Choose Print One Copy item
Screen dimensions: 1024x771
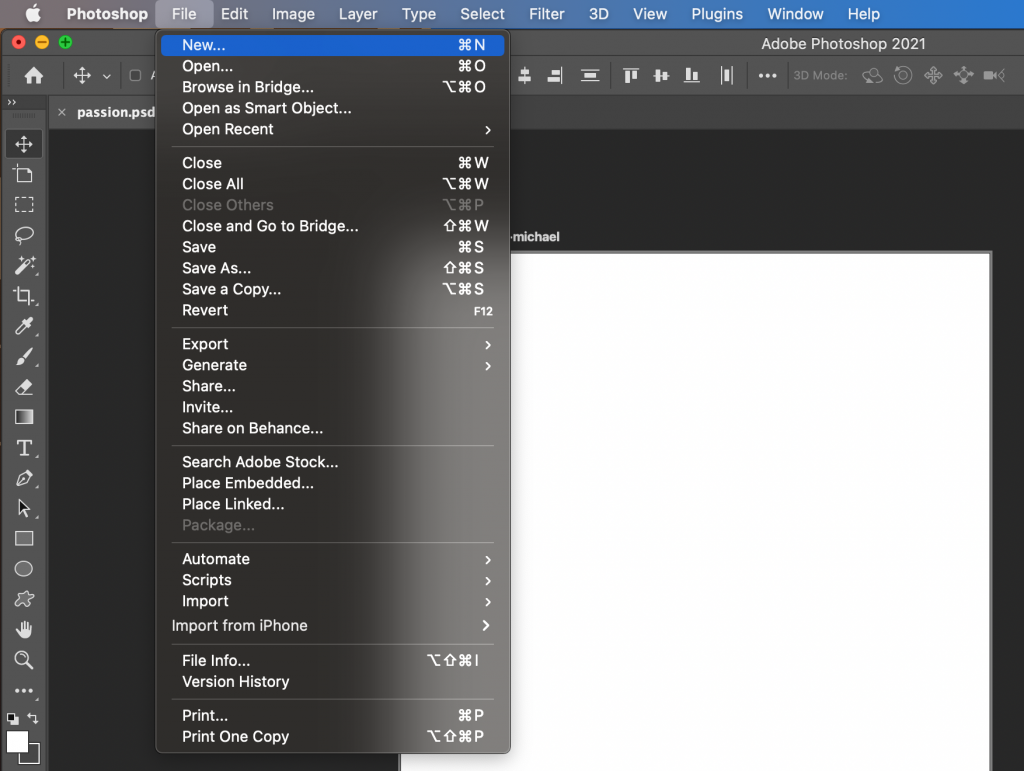click(332, 736)
